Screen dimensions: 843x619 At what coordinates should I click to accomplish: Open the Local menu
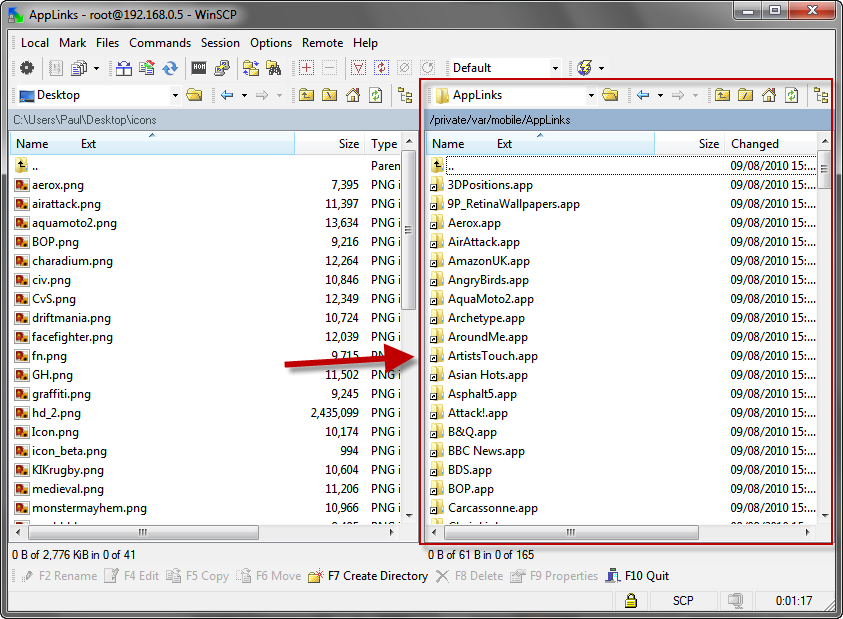coord(35,43)
